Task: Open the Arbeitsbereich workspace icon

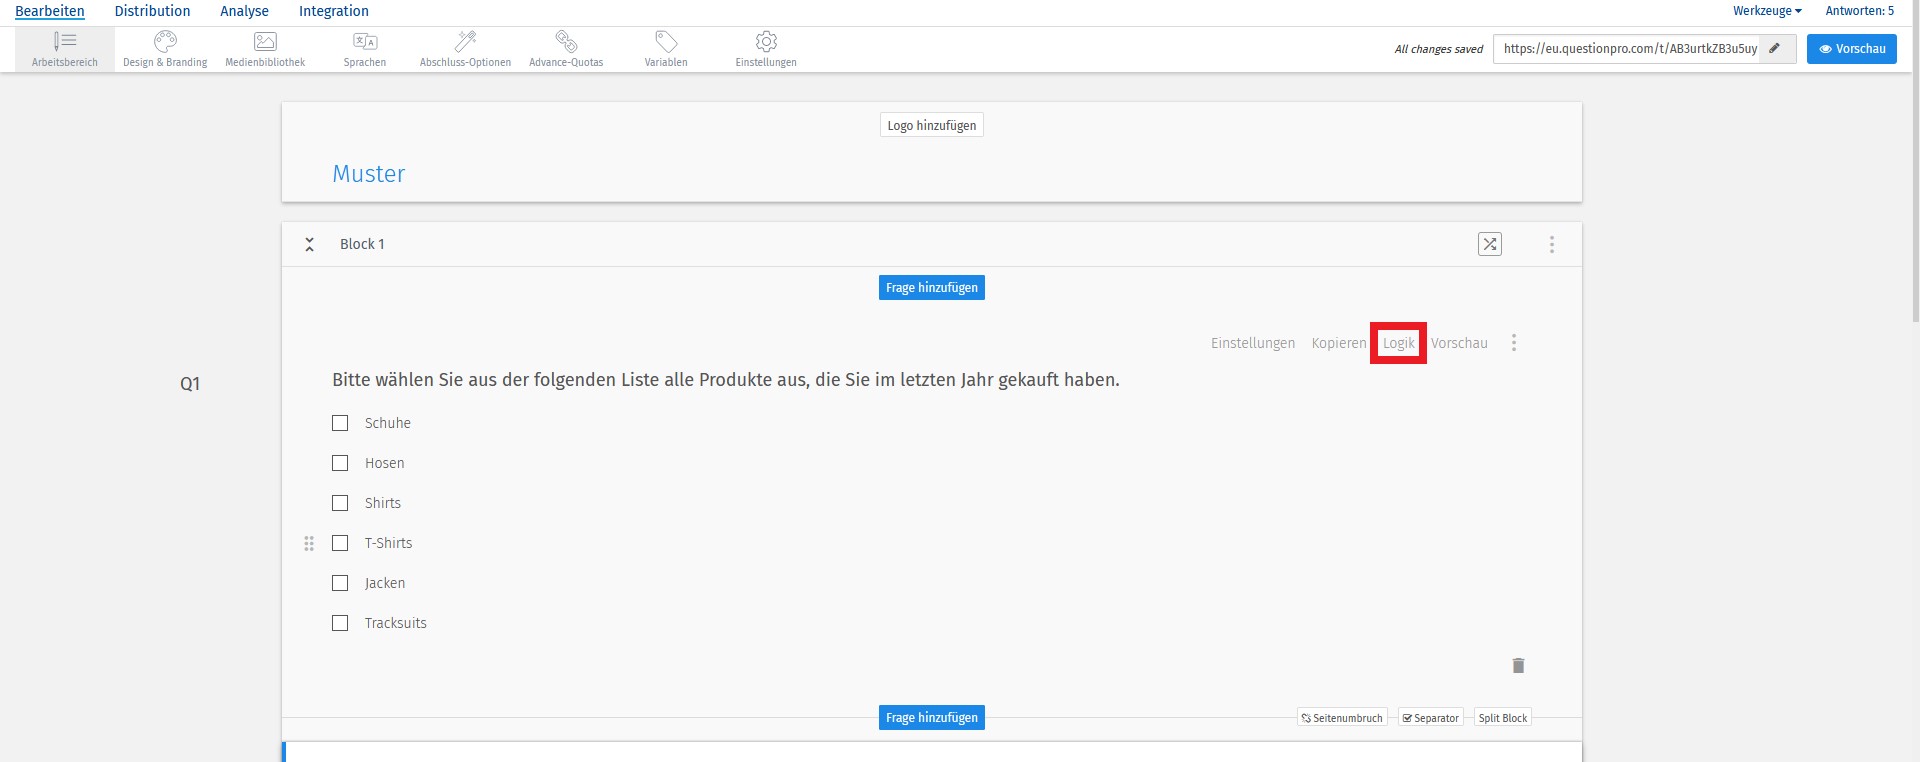Action: pos(65,41)
